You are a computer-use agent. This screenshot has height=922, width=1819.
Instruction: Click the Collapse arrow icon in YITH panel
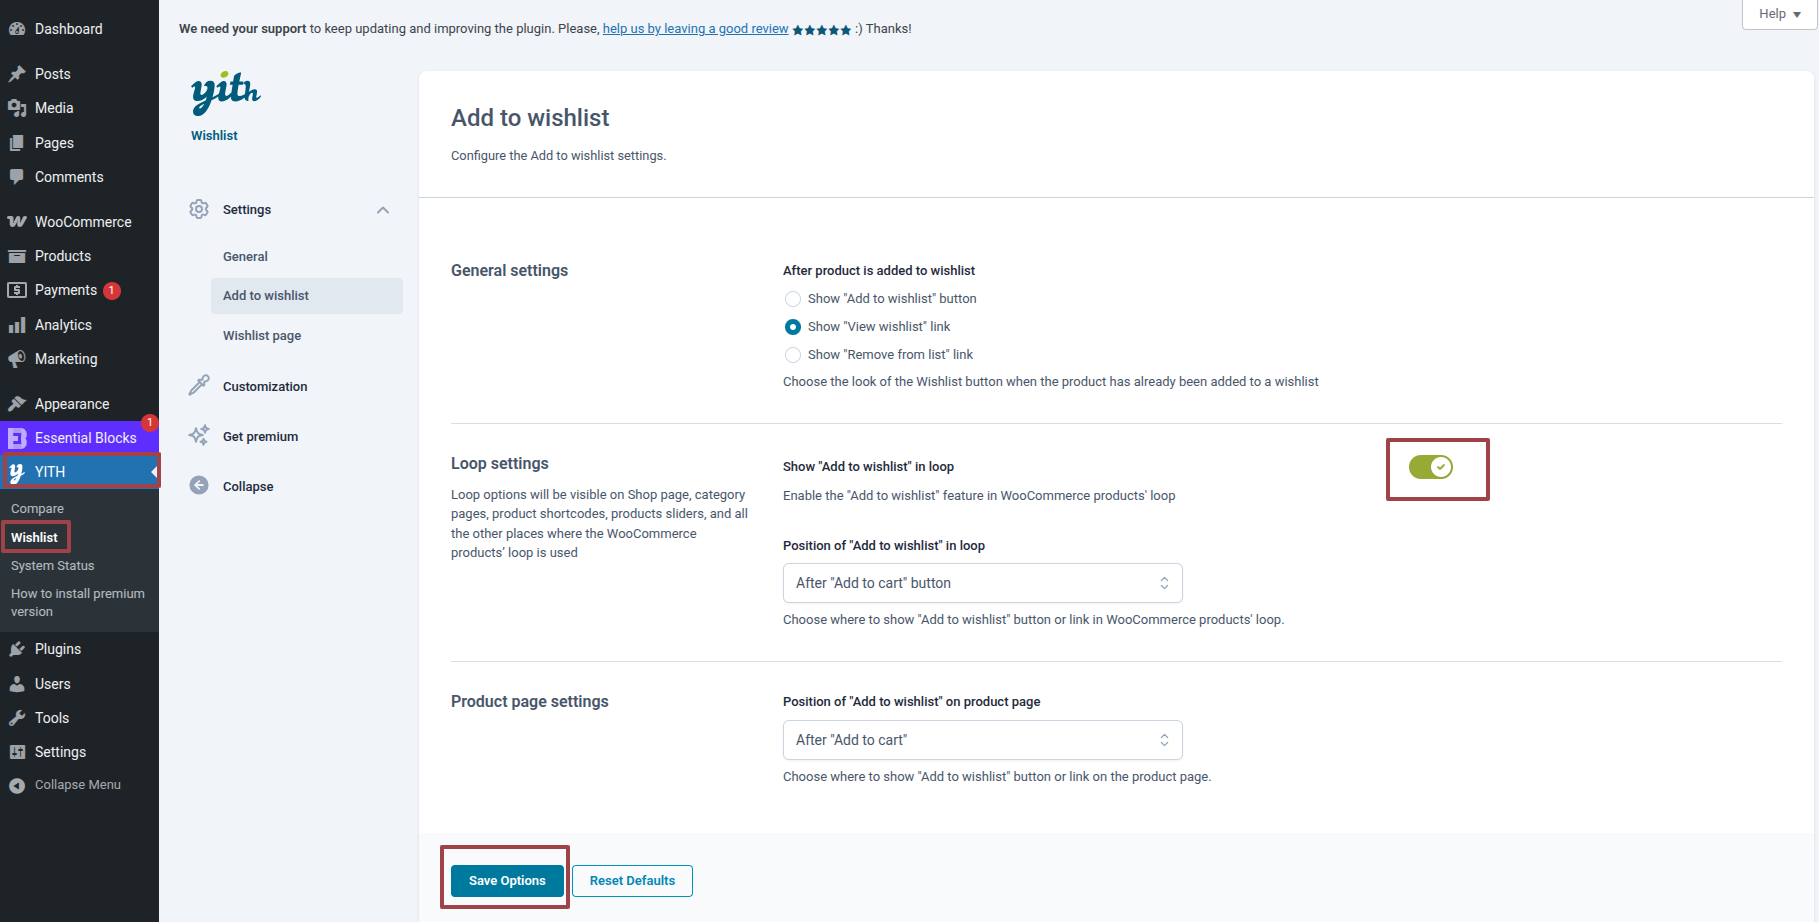click(x=199, y=486)
